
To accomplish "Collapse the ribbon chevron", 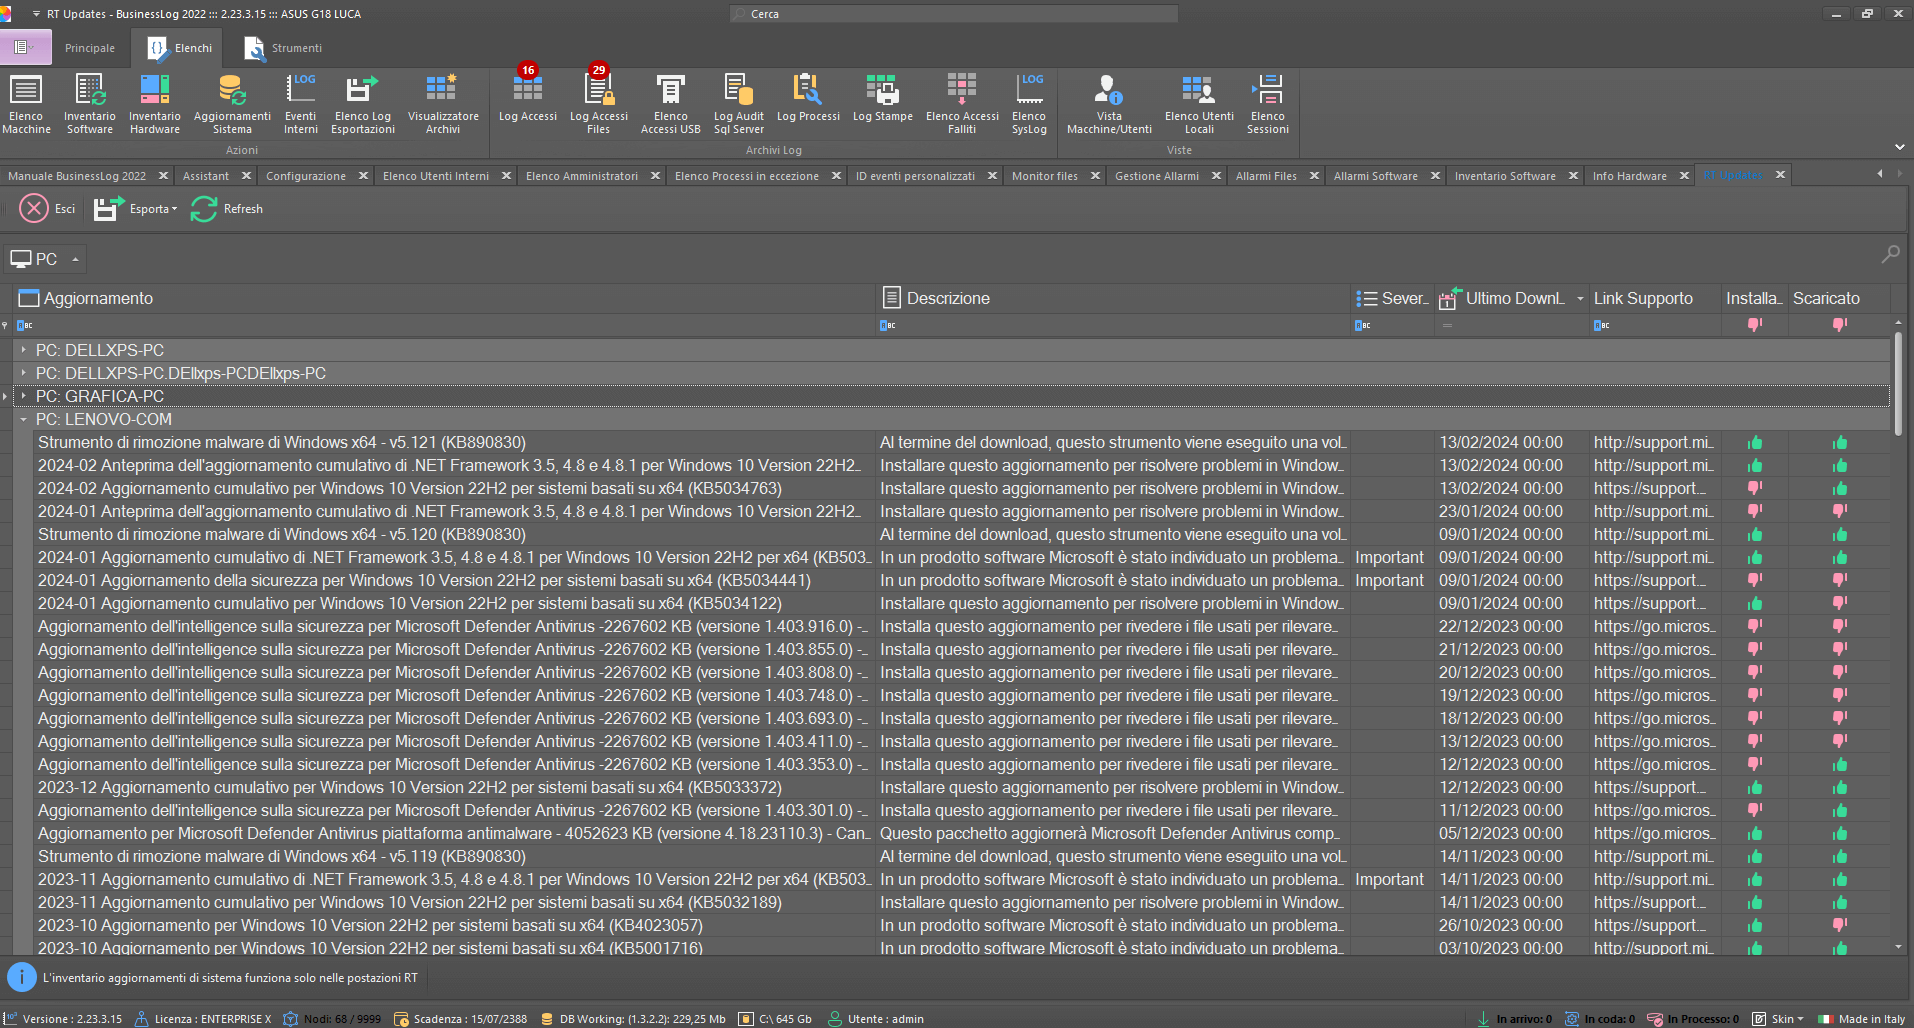I will pos(1899,147).
